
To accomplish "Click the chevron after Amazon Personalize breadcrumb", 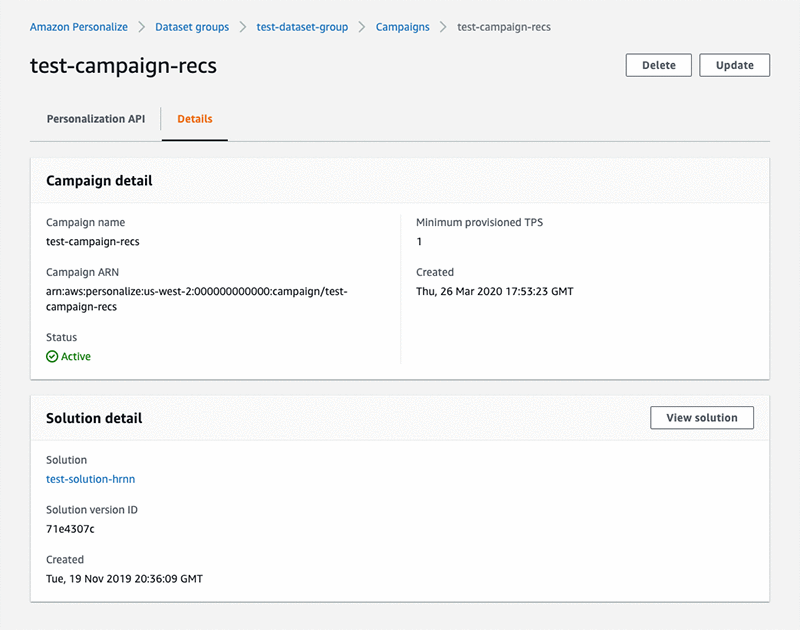I will [141, 27].
